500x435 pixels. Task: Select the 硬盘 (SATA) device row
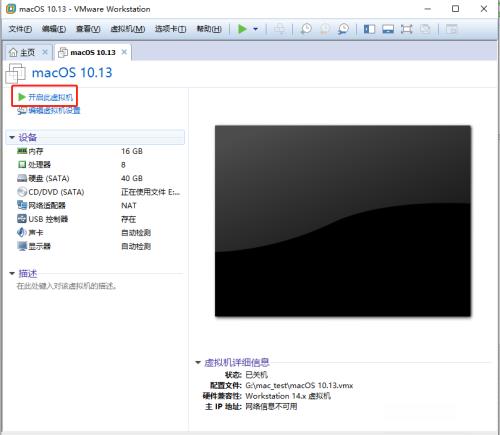pos(95,178)
